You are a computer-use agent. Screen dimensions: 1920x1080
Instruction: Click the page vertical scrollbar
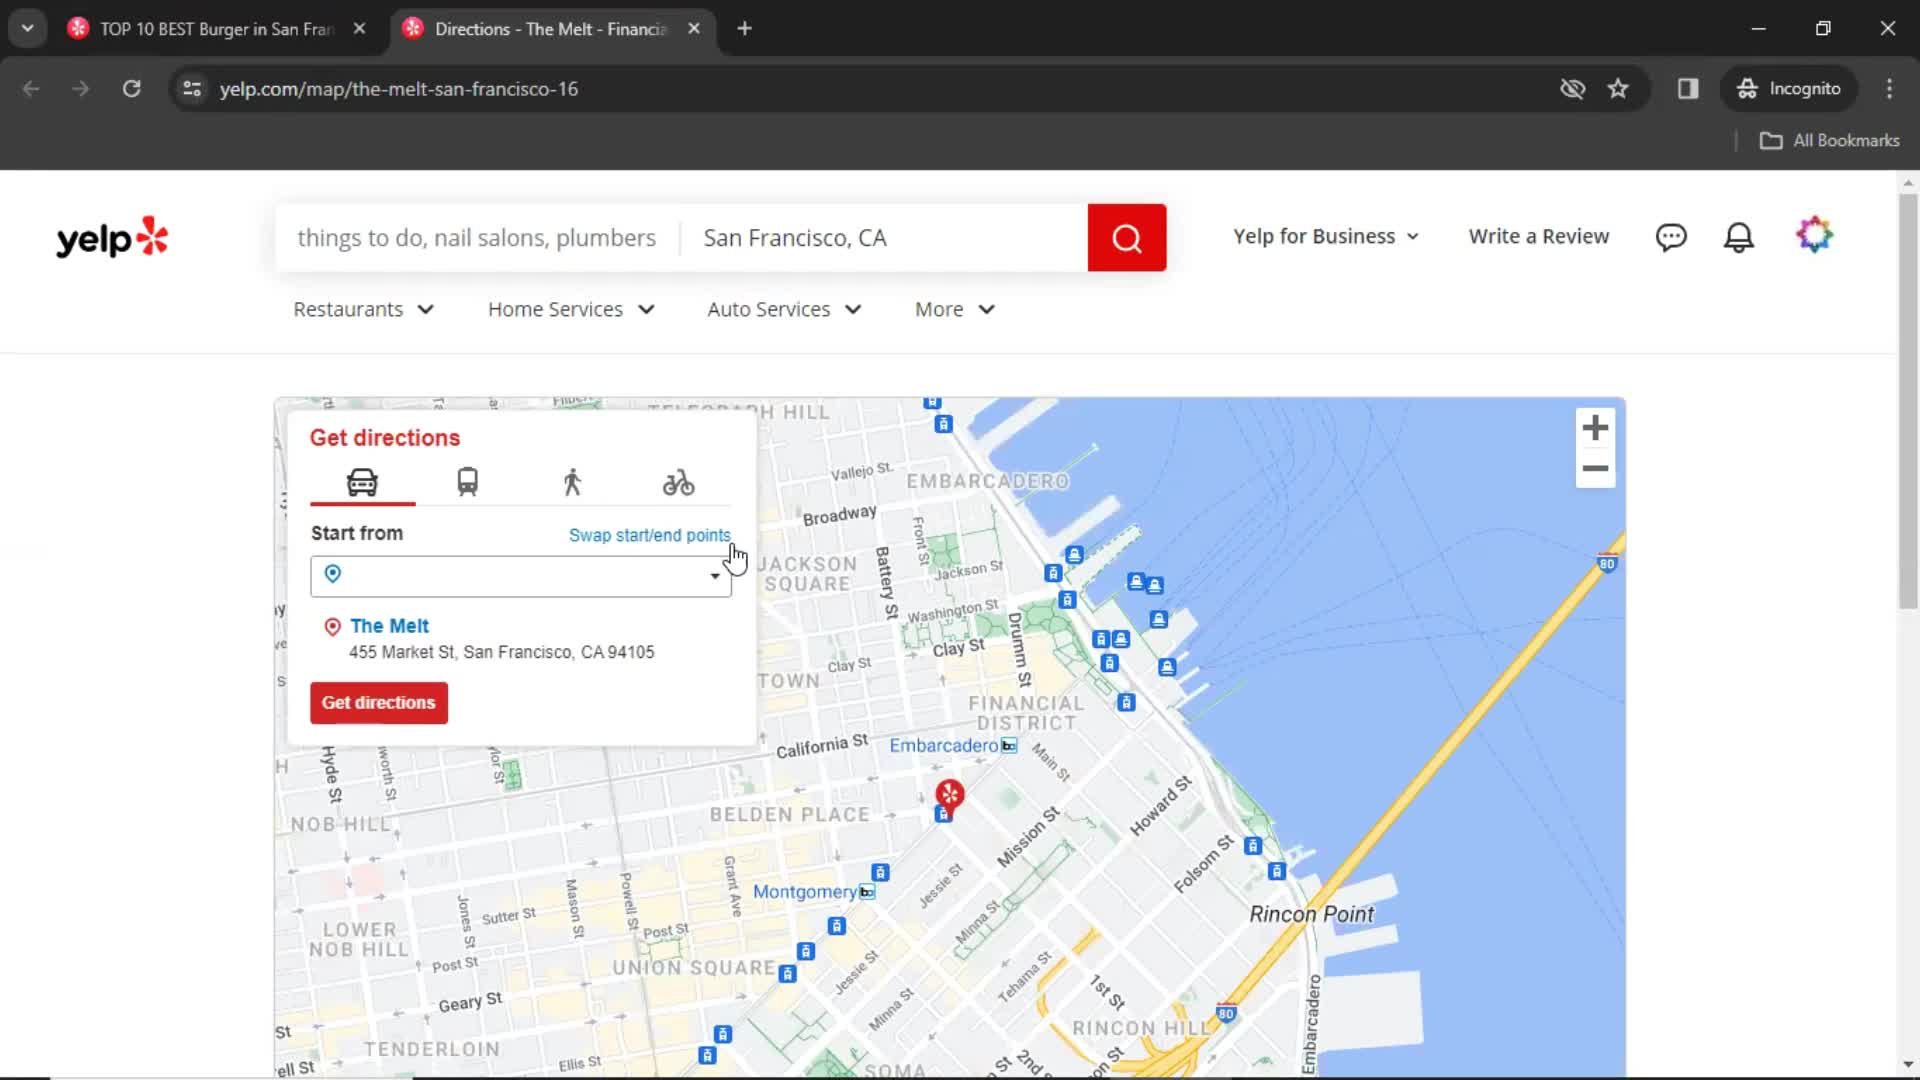[x=1908, y=400]
